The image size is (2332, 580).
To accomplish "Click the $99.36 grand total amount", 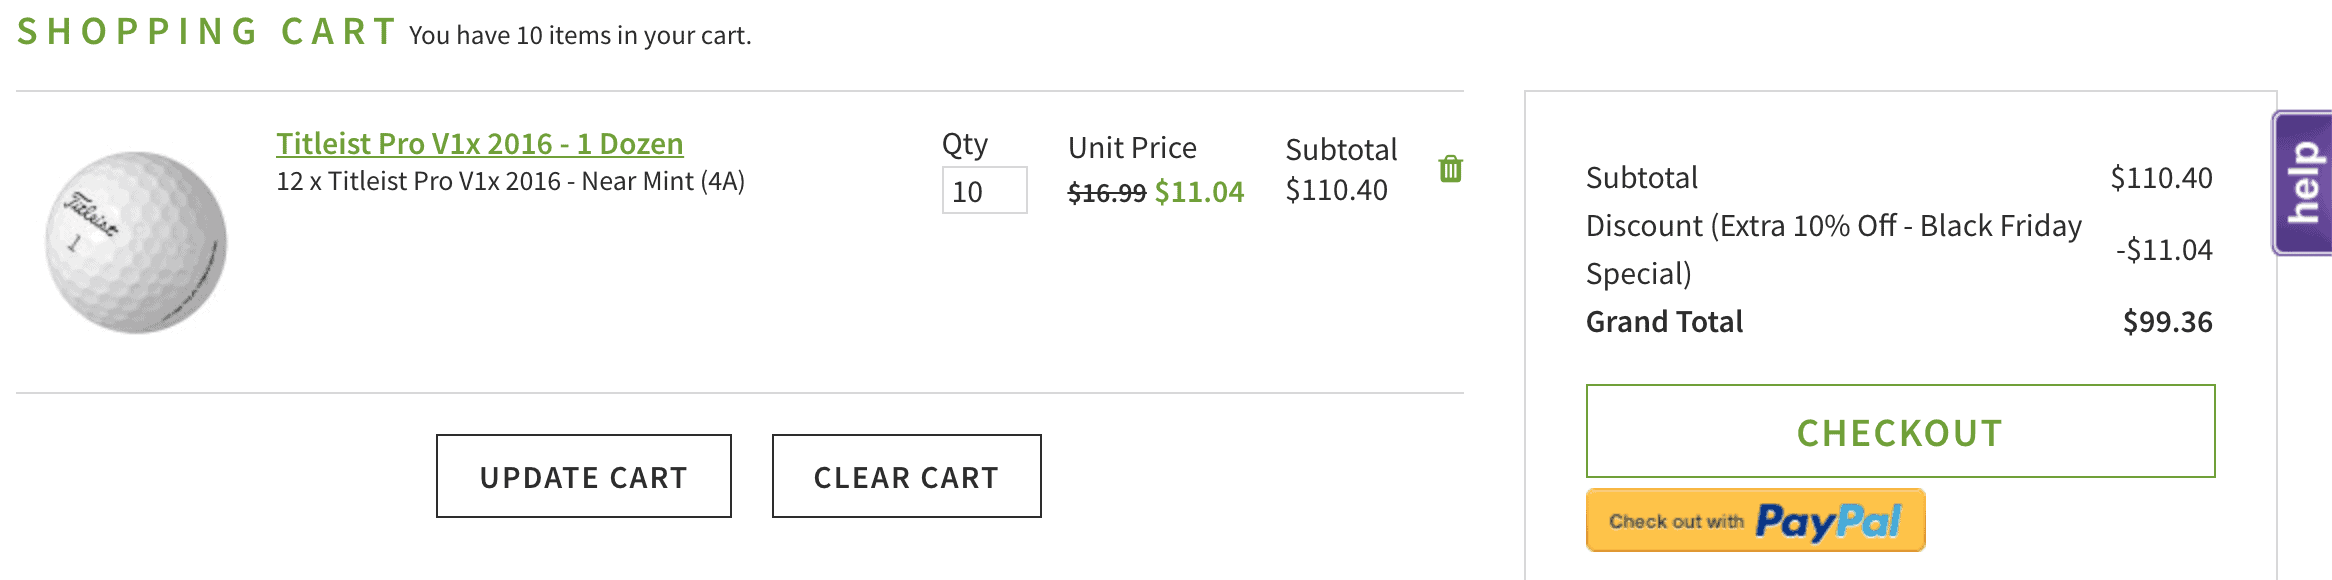I will (2168, 322).
